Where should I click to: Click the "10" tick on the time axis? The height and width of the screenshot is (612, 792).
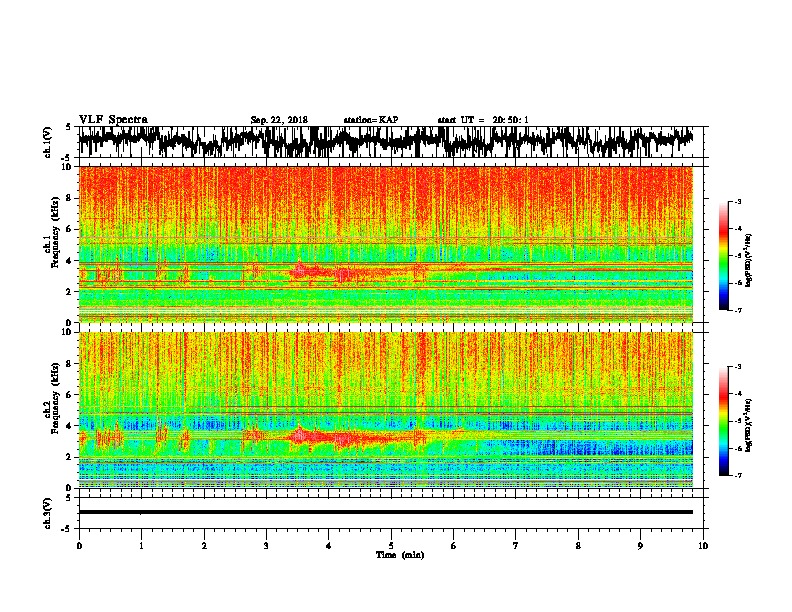(703, 546)
